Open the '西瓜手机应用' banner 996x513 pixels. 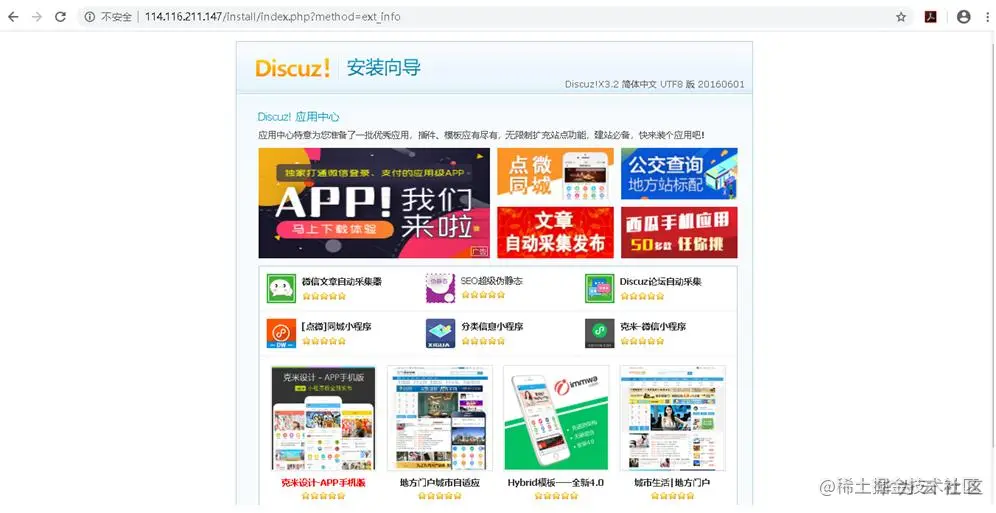coord(679,232)
